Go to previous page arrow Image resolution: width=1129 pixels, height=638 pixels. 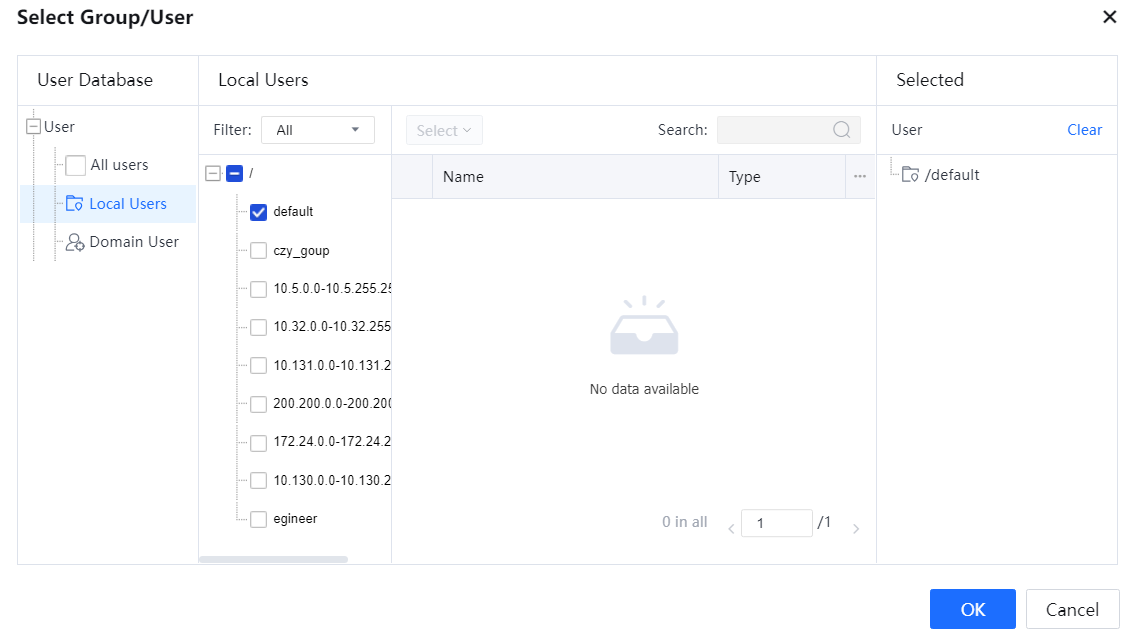(731, 528)
